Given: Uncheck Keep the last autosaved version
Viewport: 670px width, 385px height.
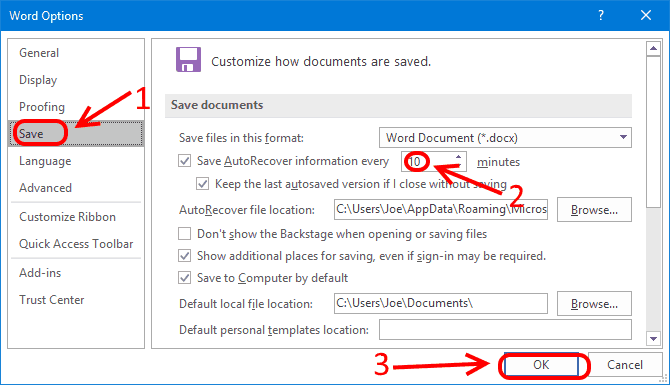Looking at the screenshot, I should pyautogui.click(x=202, y=184).
